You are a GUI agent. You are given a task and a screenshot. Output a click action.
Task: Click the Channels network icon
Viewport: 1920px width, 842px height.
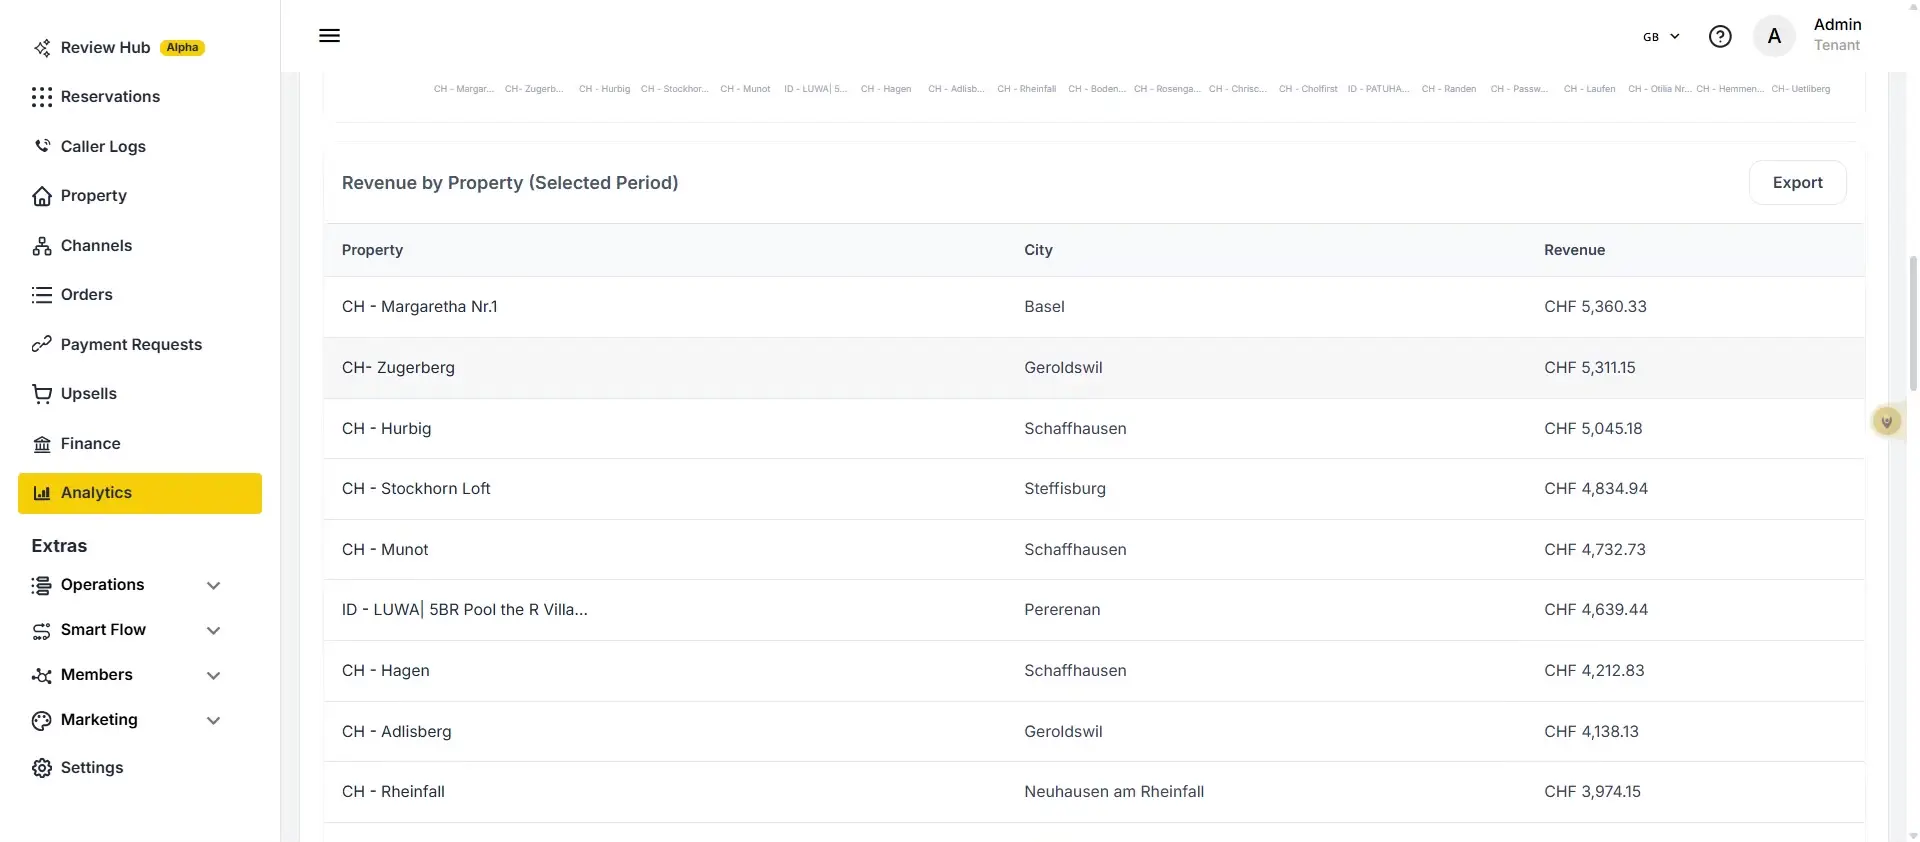42,246
